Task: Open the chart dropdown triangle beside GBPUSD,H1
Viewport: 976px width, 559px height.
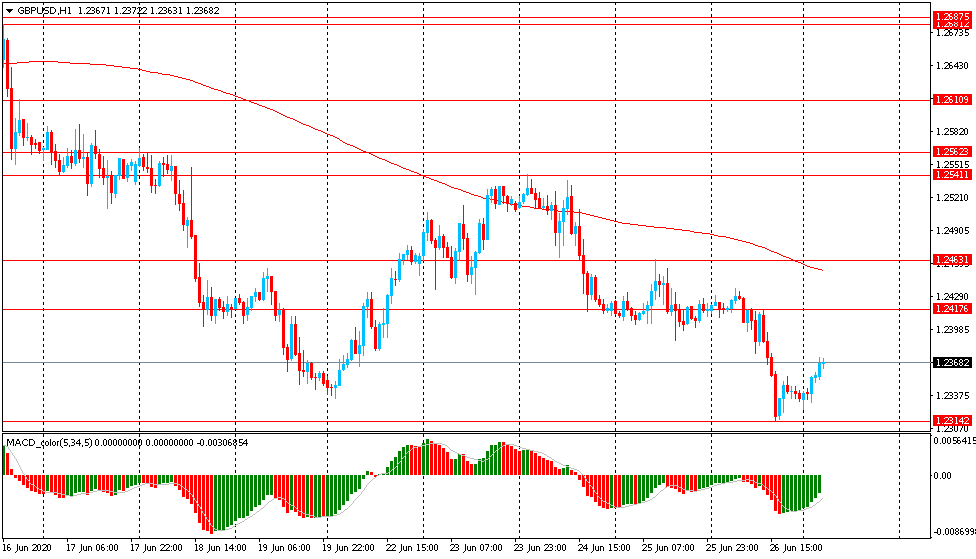Action: 9,11
